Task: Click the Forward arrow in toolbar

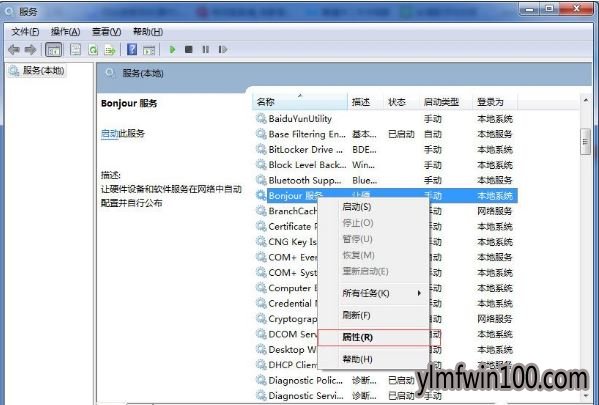Action: point(30,50)
